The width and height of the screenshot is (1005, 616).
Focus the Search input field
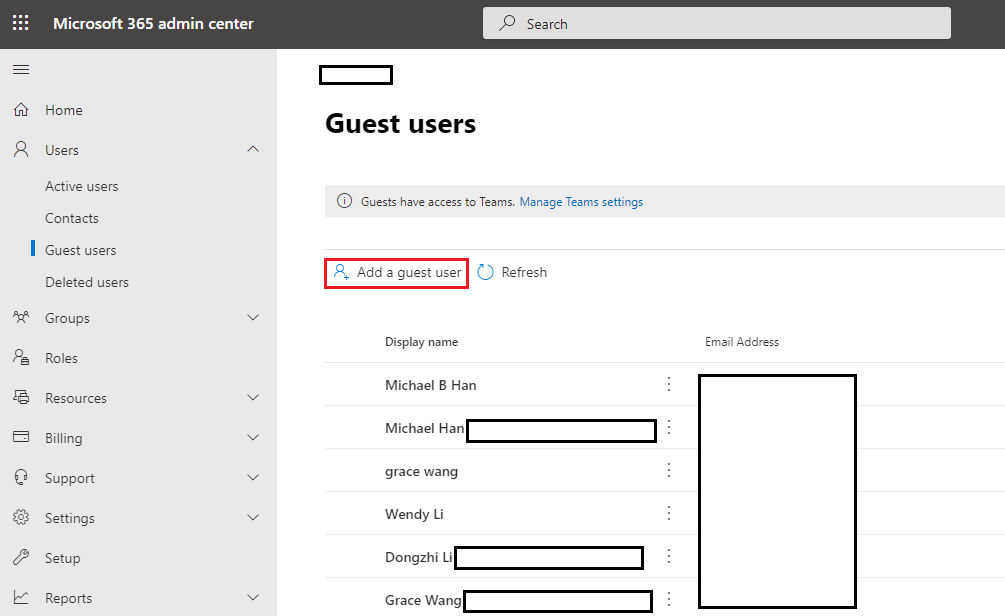(x=717, y=23)
